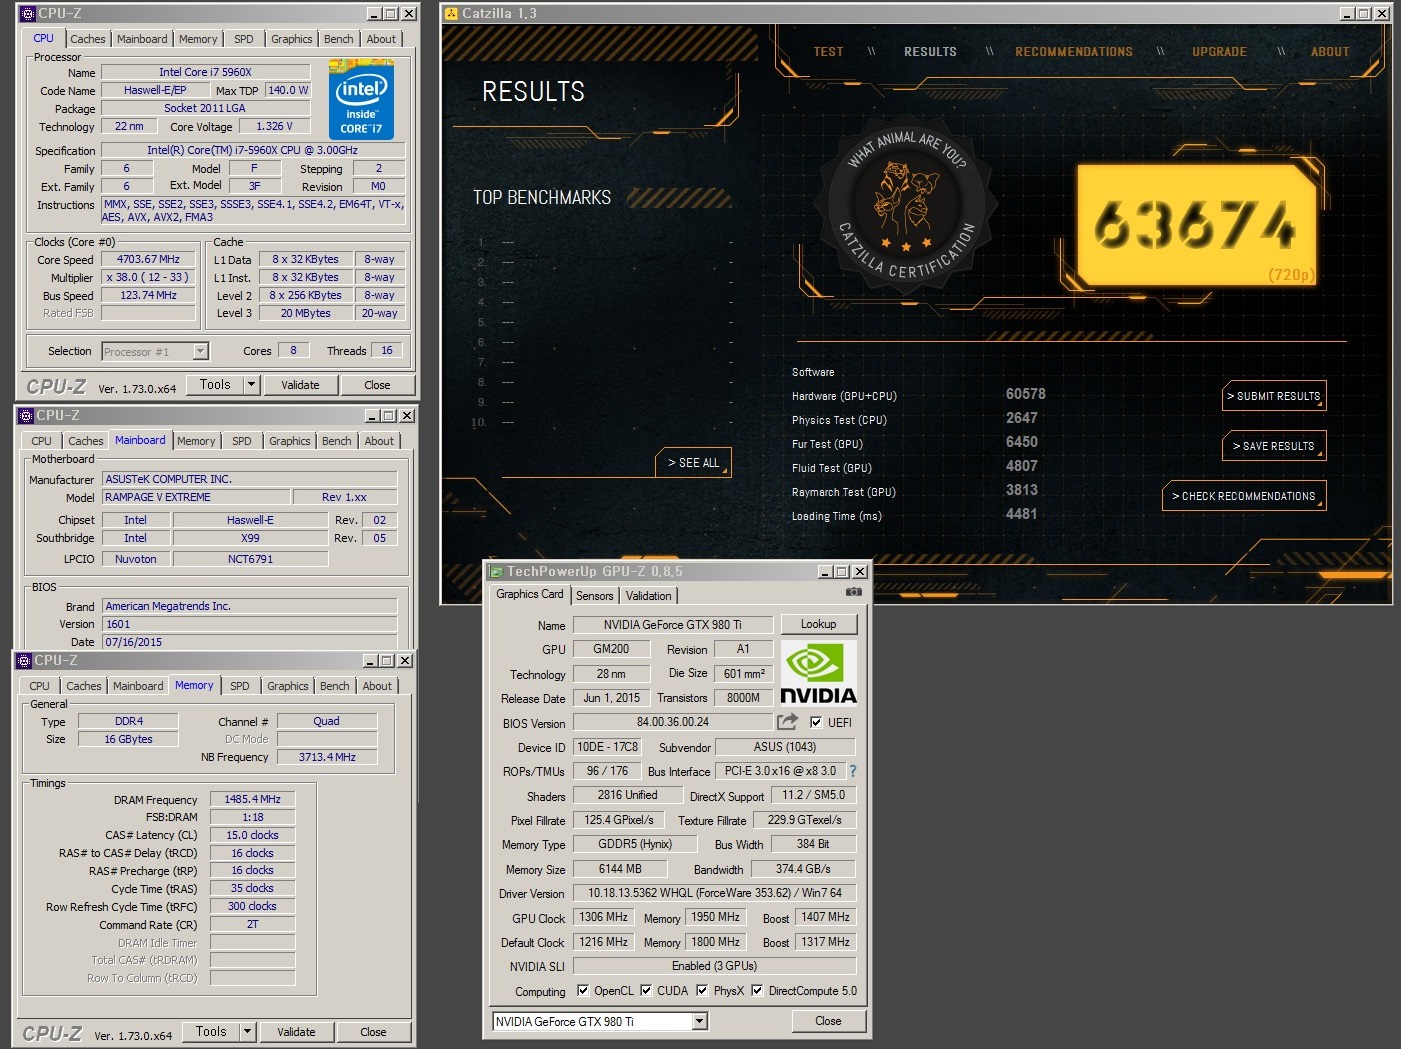
Task: Click the Catzilla title bar app icon
Action: tap(451, 13)
